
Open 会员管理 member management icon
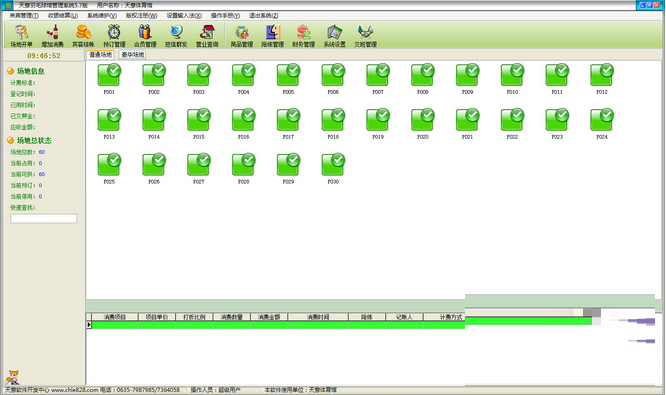pos(145,36)
